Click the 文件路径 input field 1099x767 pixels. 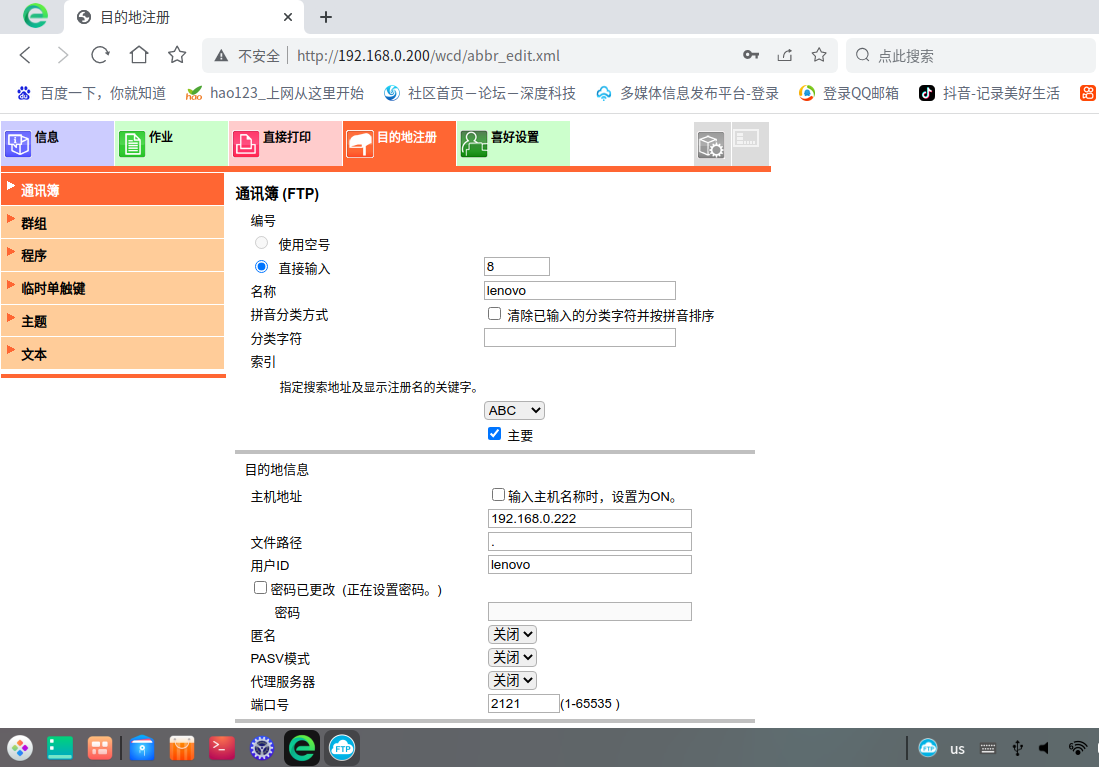point(589,542)
